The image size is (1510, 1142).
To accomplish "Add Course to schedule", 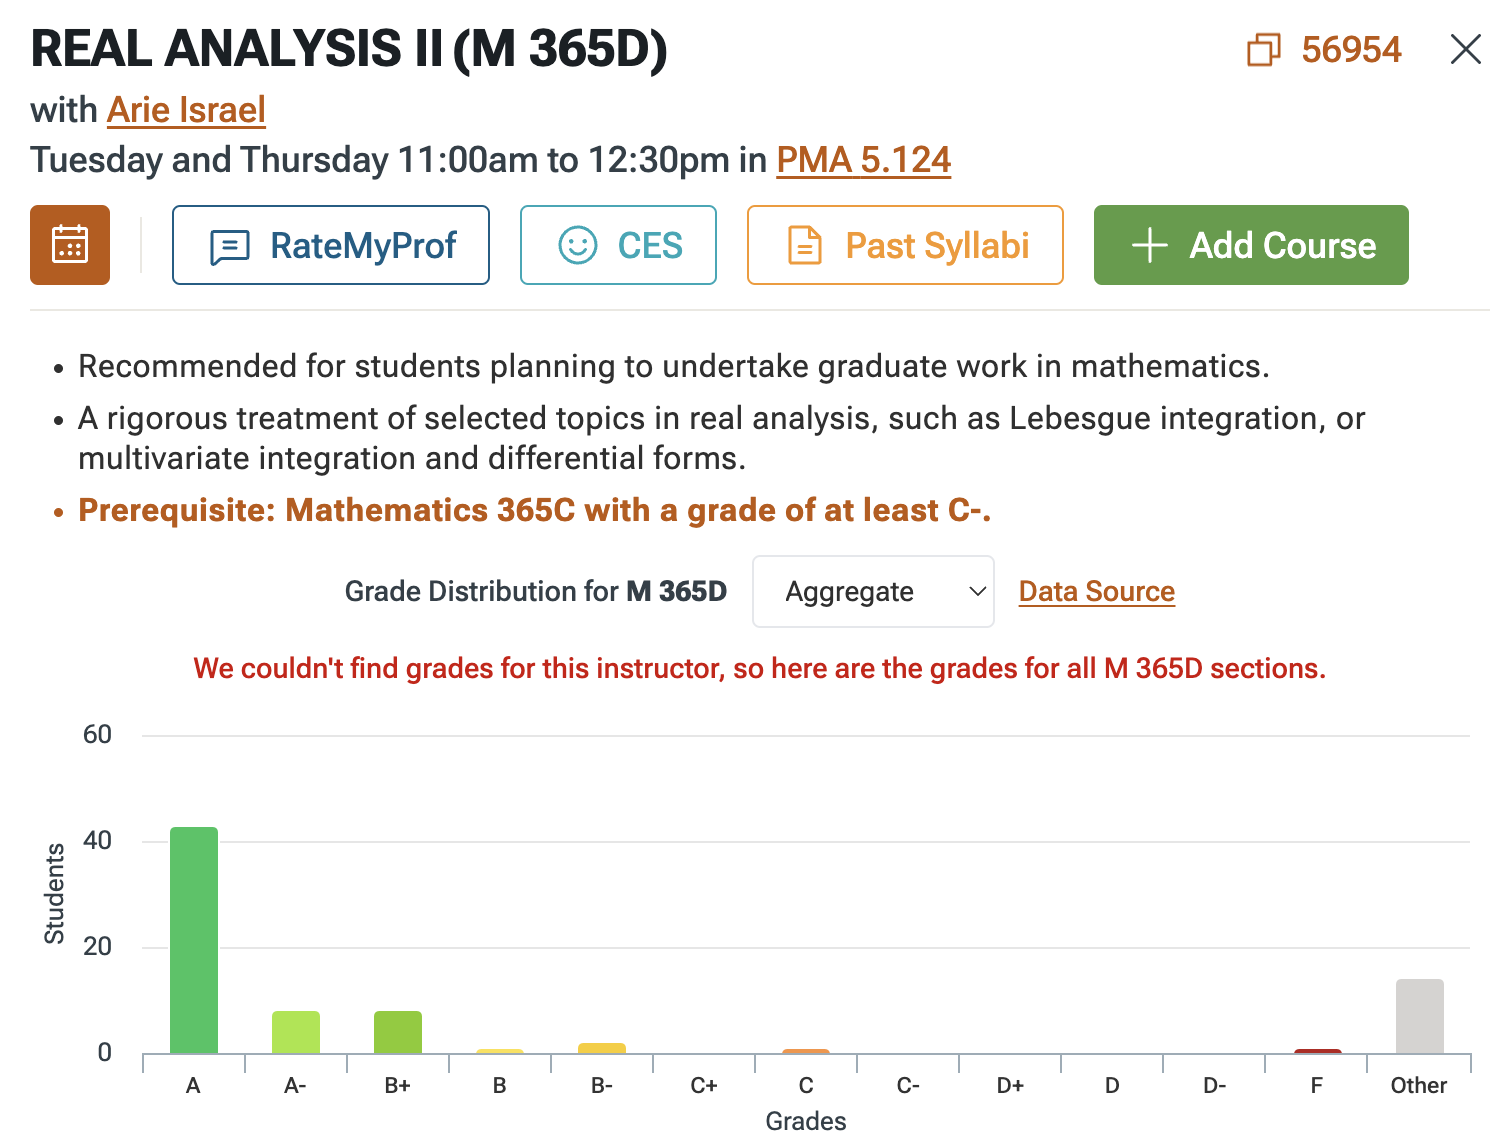I will tap(1250, 245).
